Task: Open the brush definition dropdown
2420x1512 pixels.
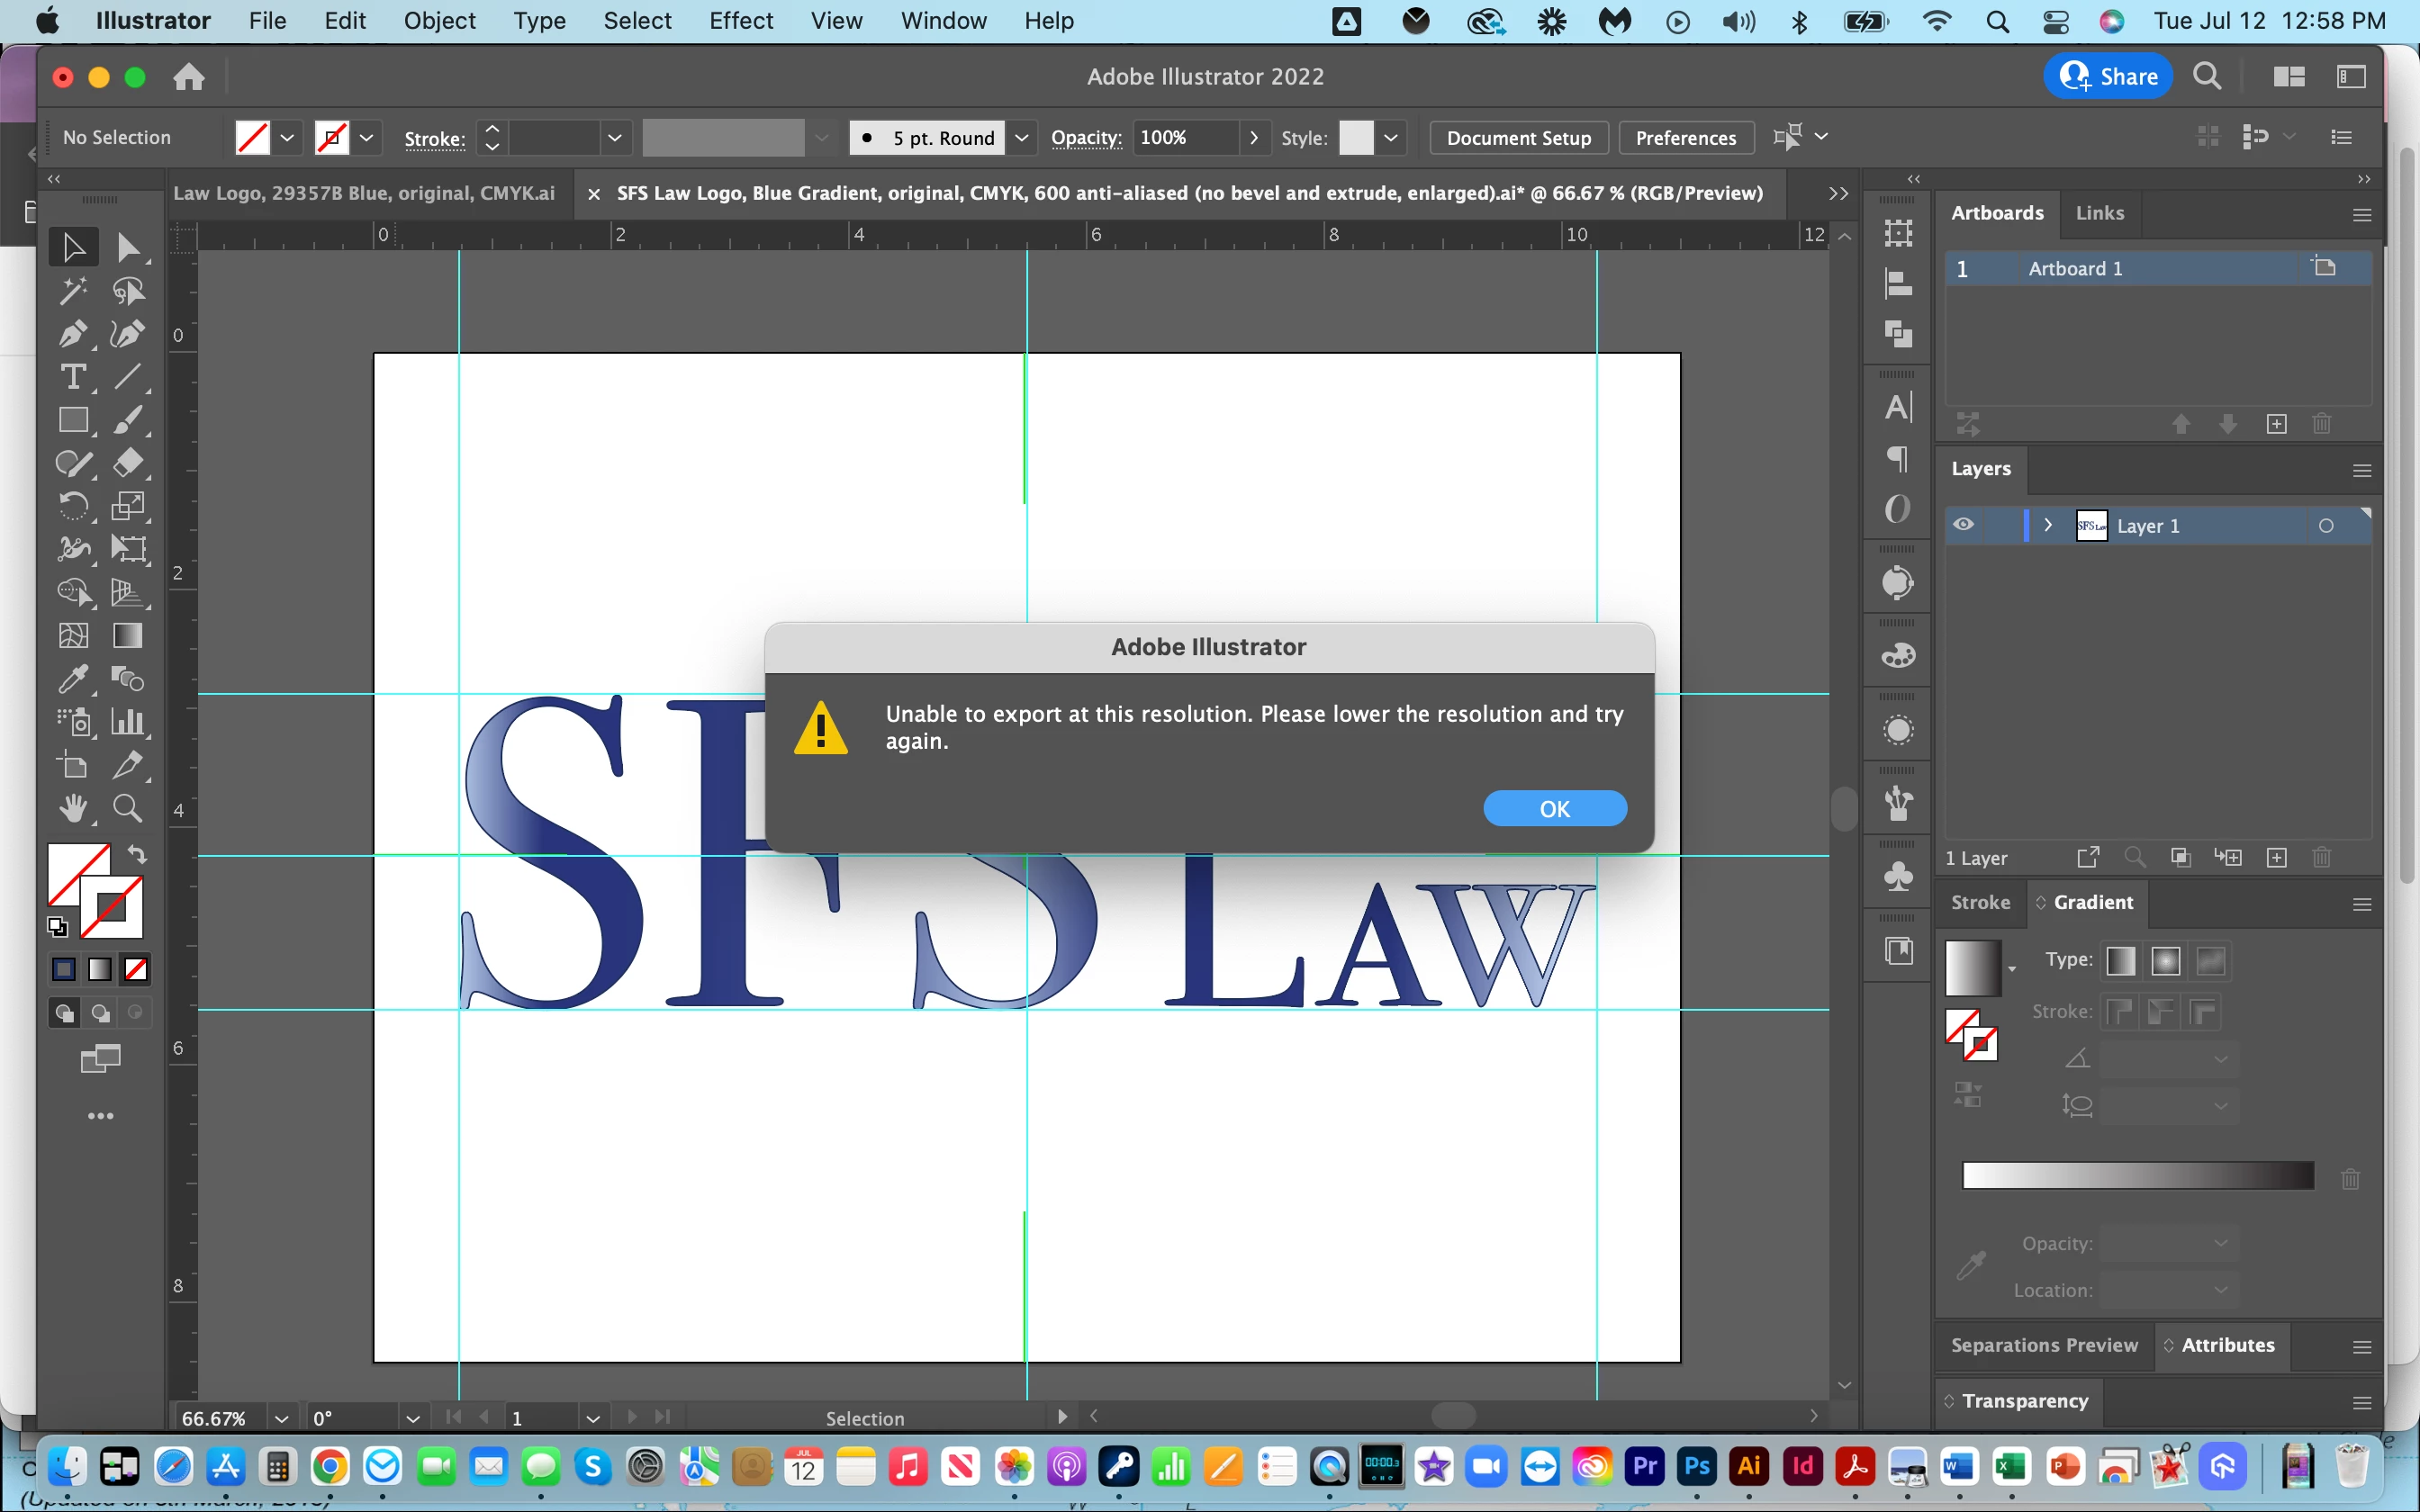Action: 1021,138
